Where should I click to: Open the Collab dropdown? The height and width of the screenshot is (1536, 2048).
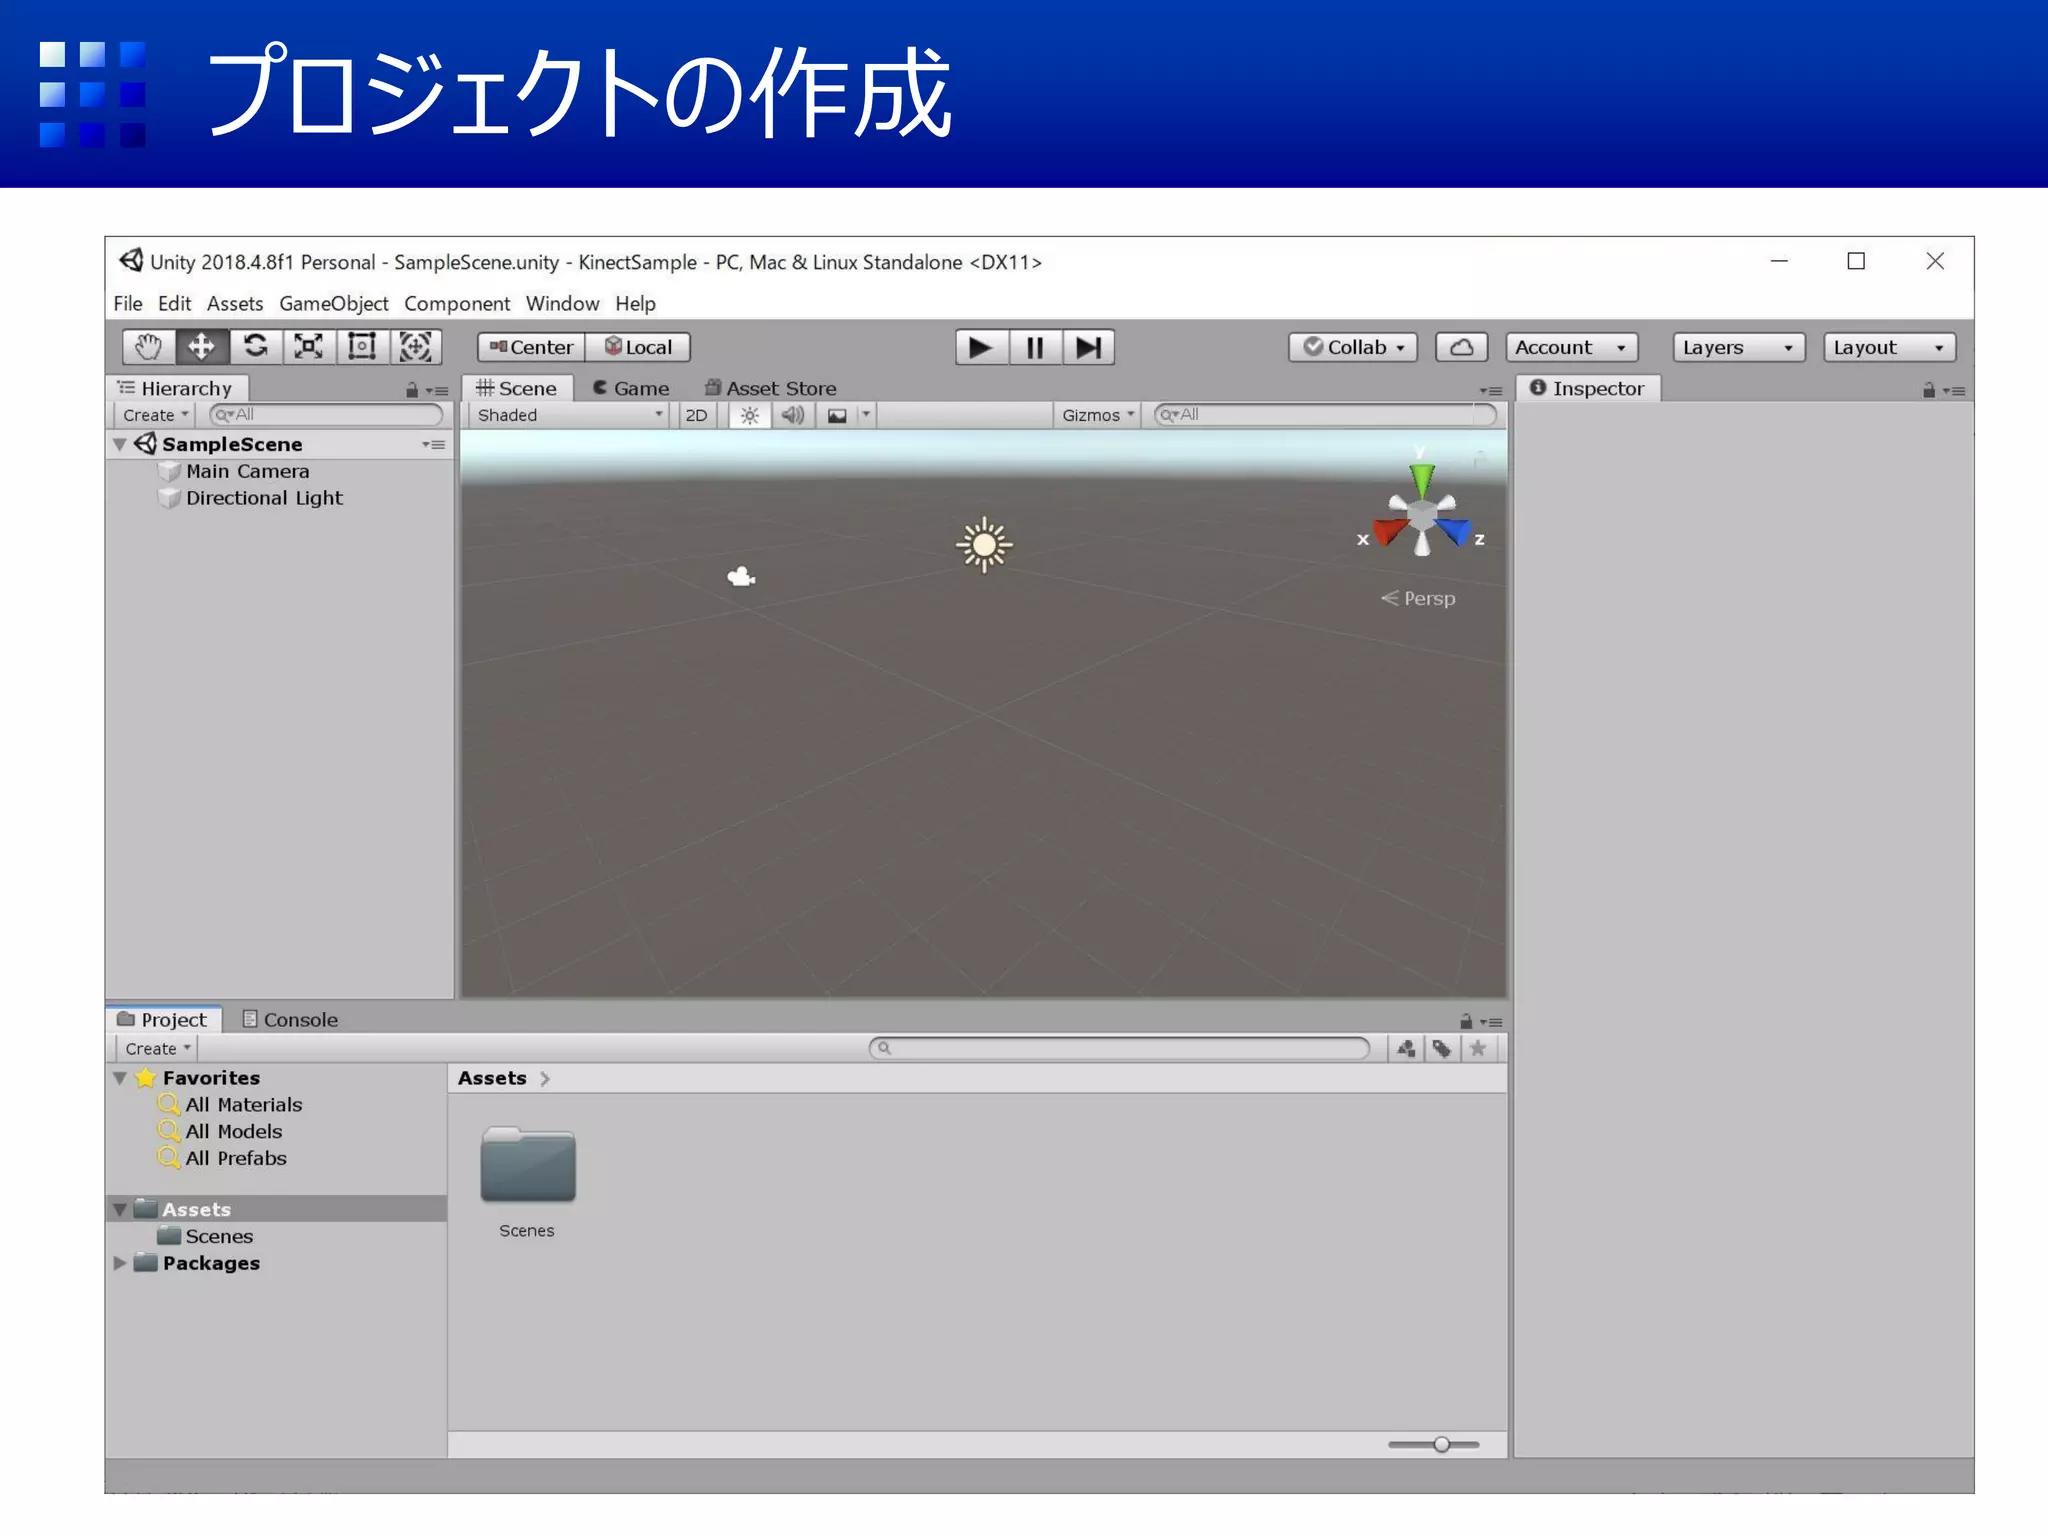click(x=1353, y=347)
